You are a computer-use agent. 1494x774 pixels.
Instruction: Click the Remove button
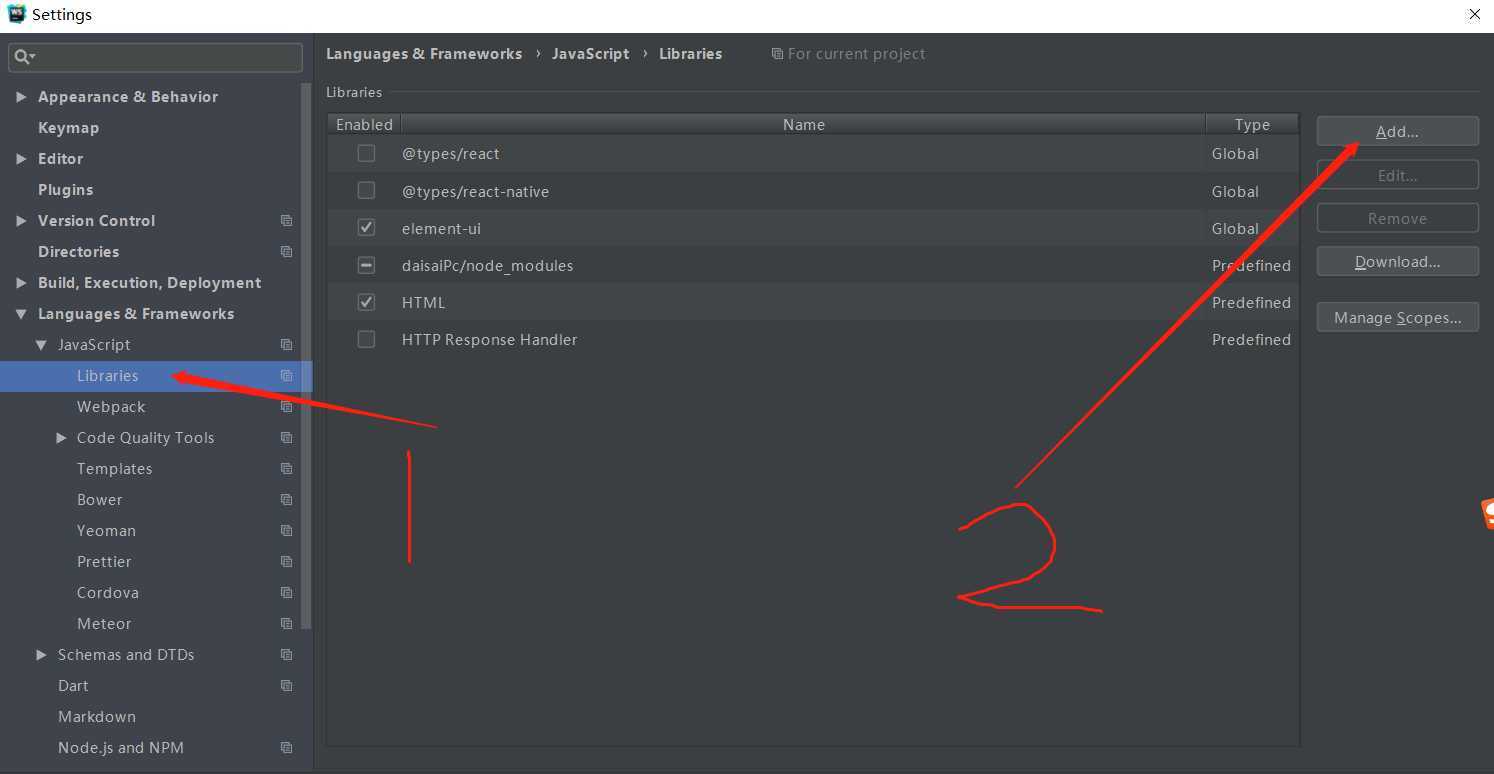pyautogui.click(x=1397, y=218)
